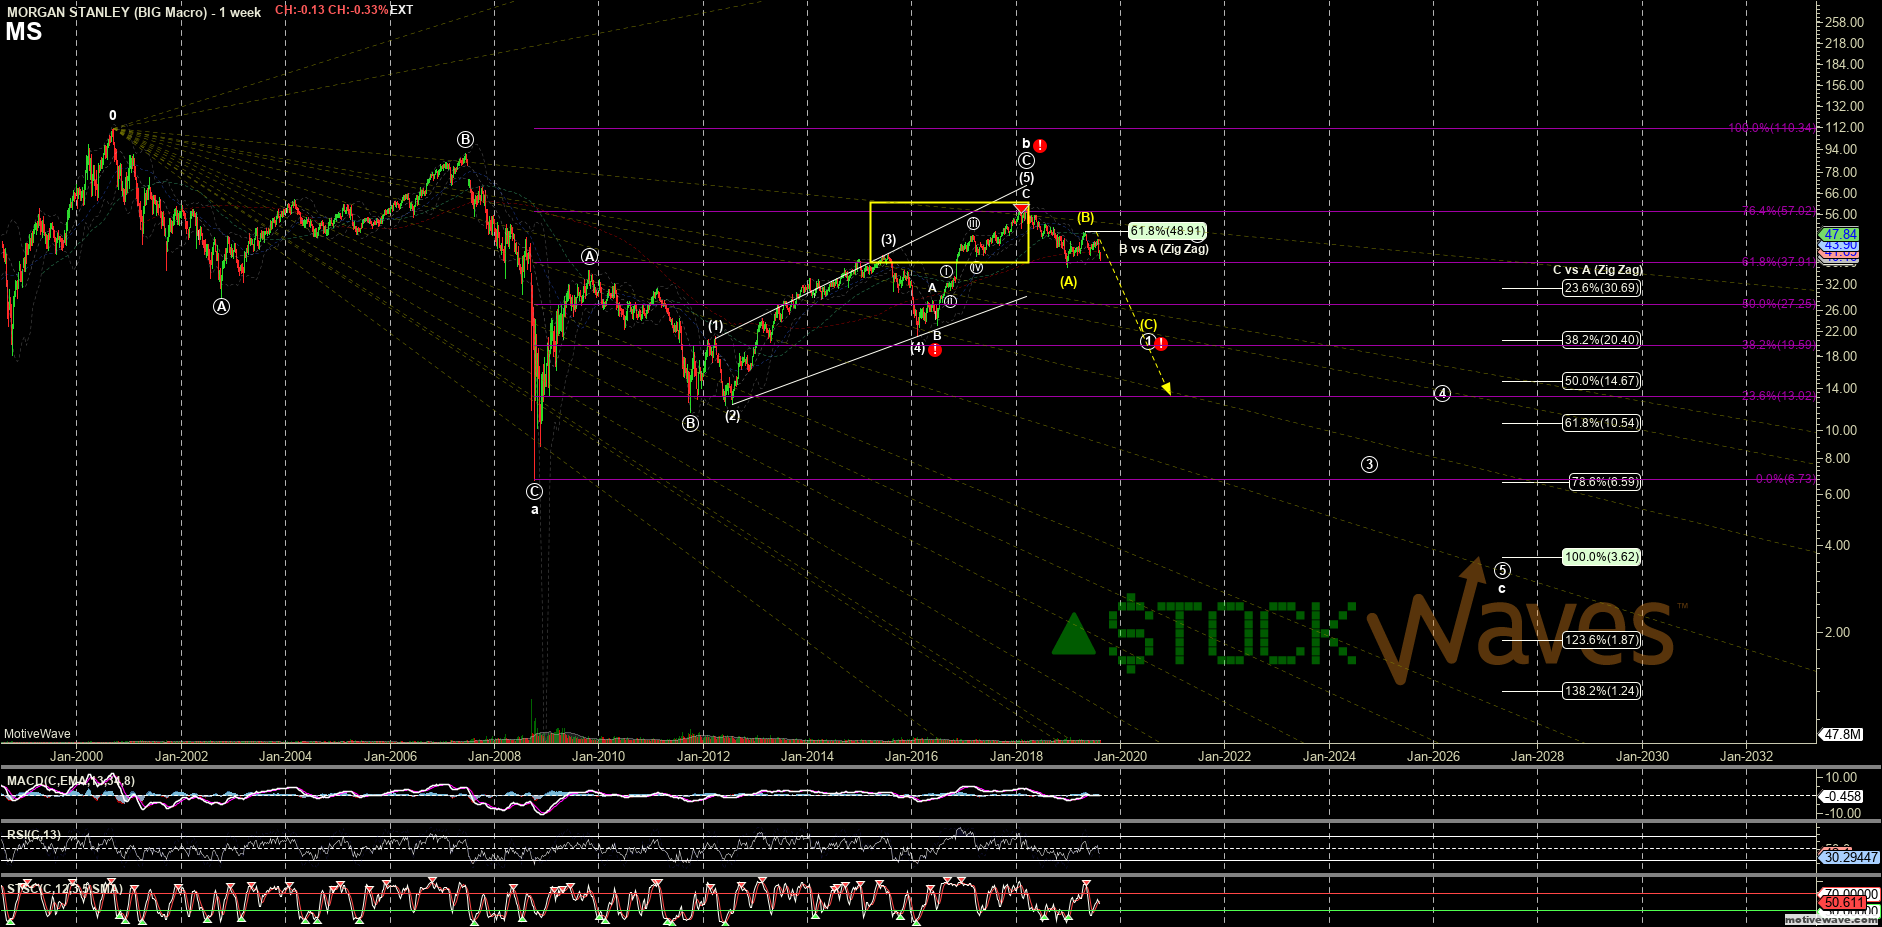
Task: Select the 123.6%(1.87) Fibonacci label
Action: click(x=1602, y=640)
